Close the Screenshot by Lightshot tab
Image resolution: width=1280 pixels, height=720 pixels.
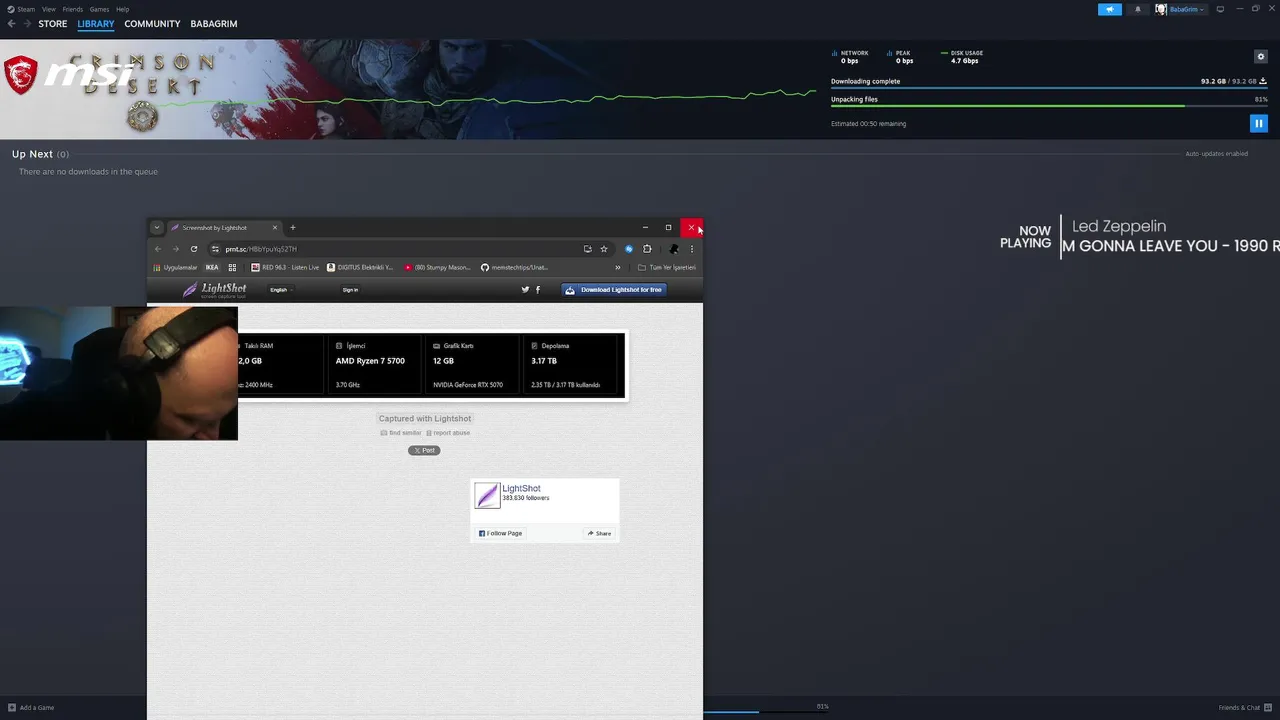click(x=275, y=227)
